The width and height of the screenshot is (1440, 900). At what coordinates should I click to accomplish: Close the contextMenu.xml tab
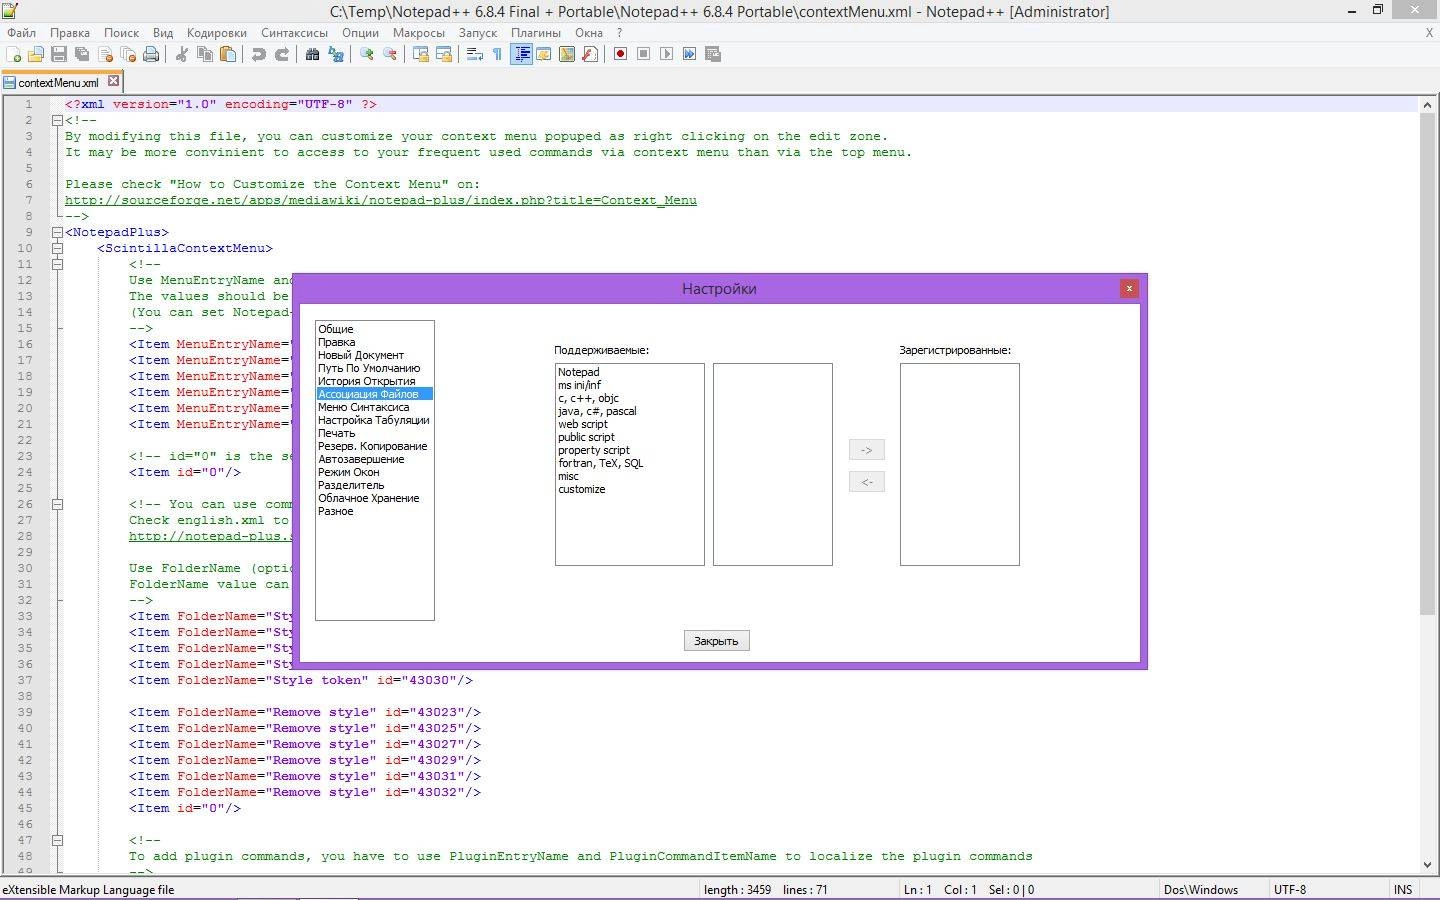[x=113, y=81]
